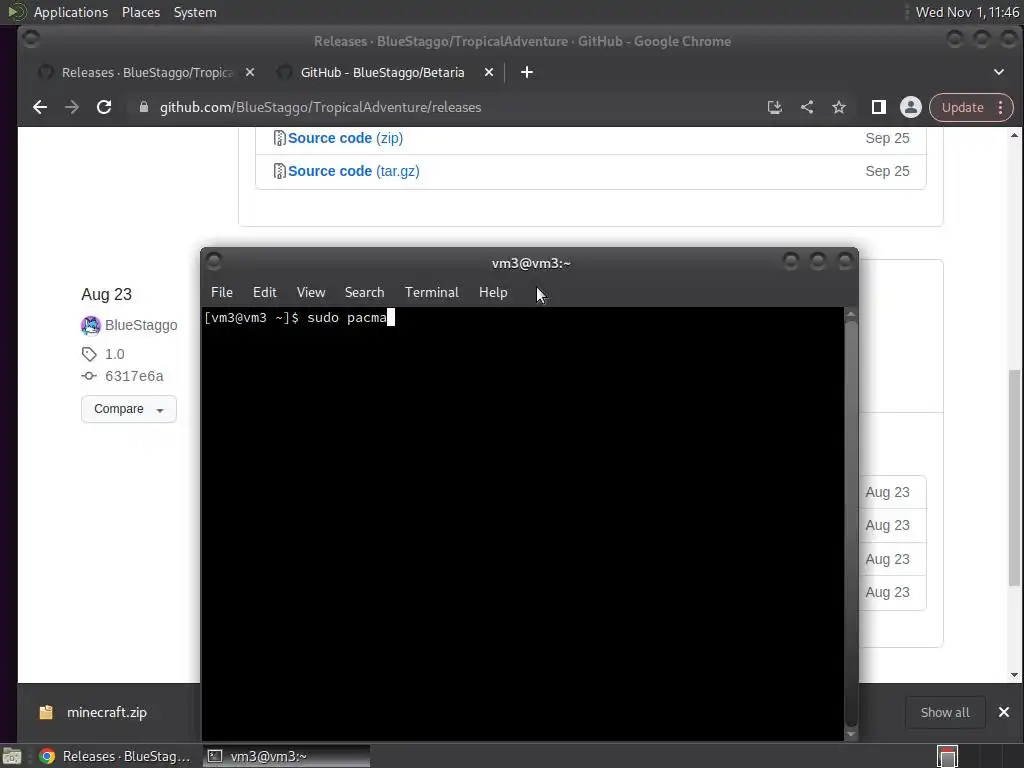This screenshot has height=768, width=1024.
Task: Click terminal scrollbar up arrow
Action: (851, 314)
